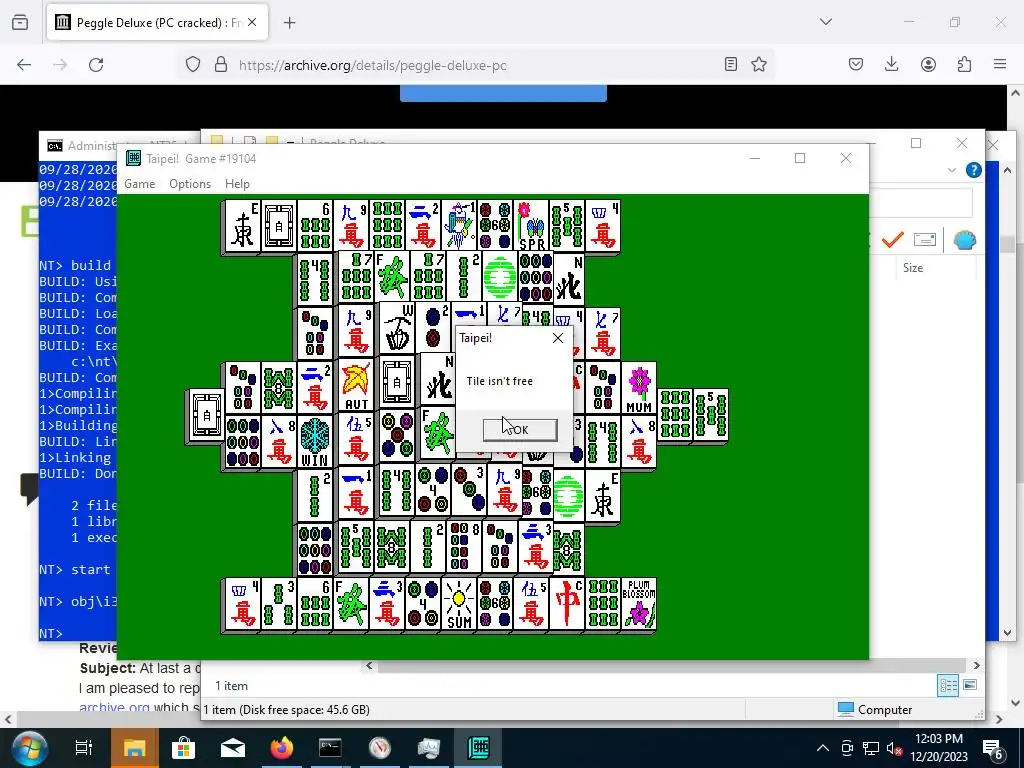This screenshot has height=768, width=1024.
Task: Select the AUT season tile
Action: pos(357,385)
